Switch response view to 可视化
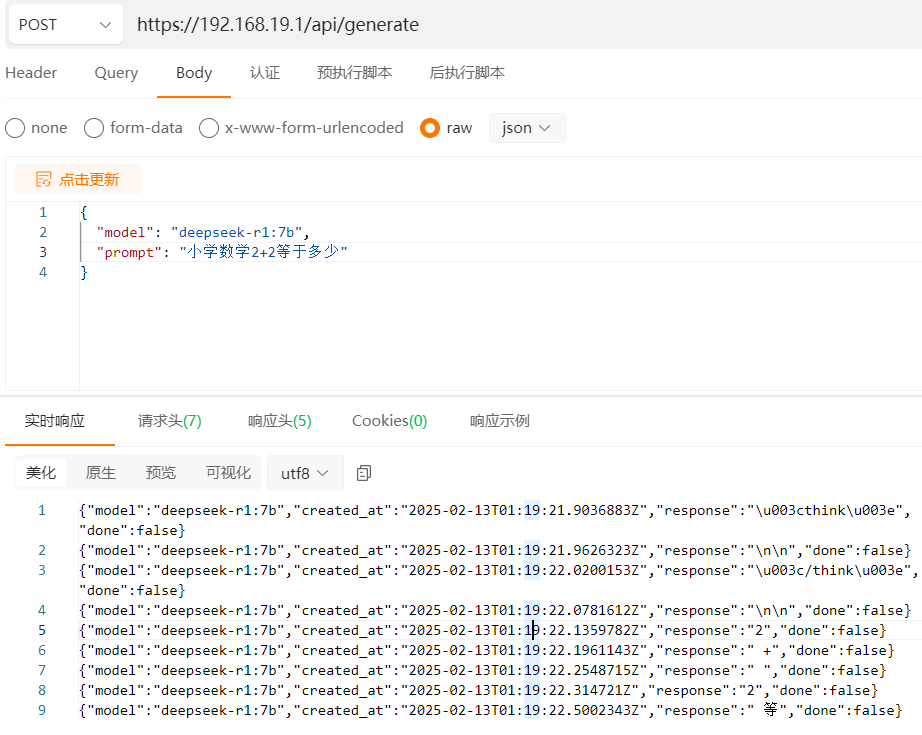 [x=228, y=473]
